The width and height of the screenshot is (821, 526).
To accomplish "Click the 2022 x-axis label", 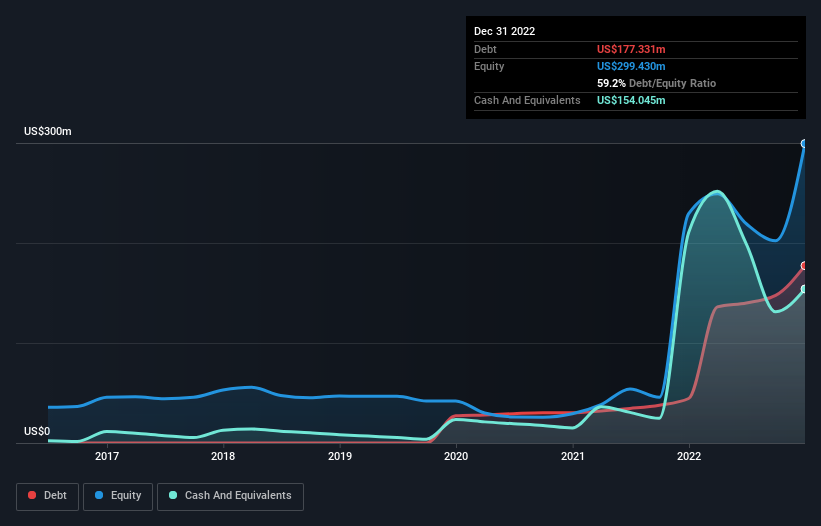I will point(689,456).
